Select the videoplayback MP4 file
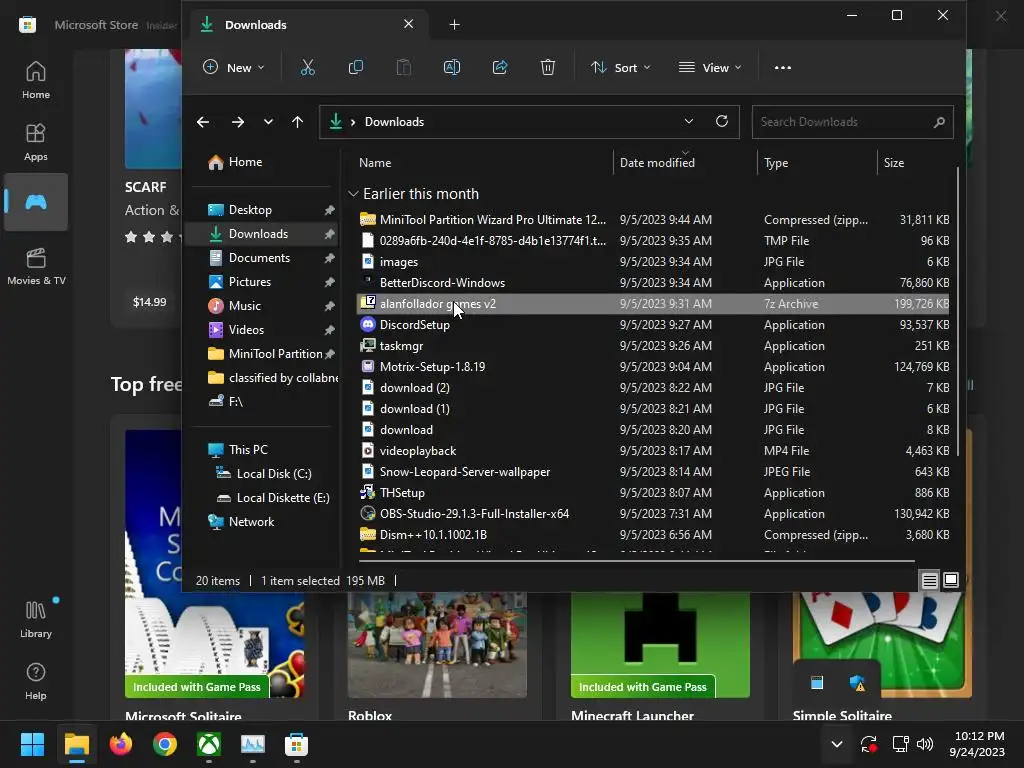 pos(654,451)
